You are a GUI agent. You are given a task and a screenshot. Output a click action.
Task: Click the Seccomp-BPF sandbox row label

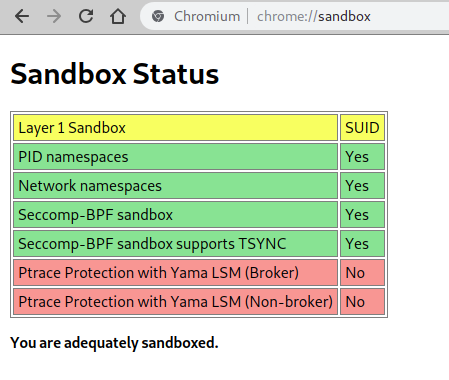(176, 215)
